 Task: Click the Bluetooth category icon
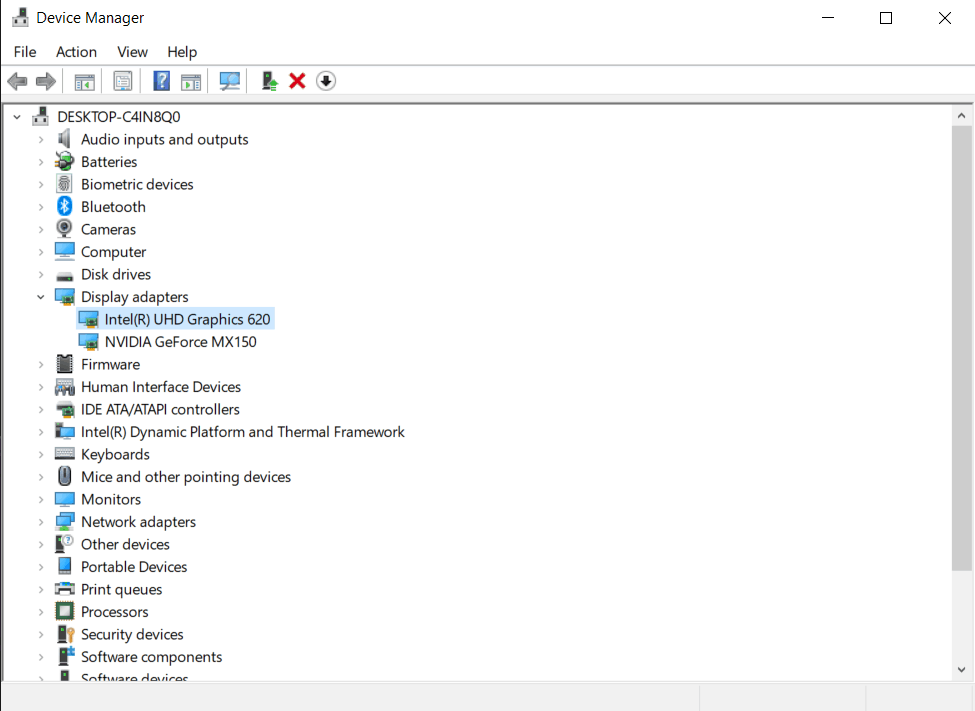(x=65, y=207)
